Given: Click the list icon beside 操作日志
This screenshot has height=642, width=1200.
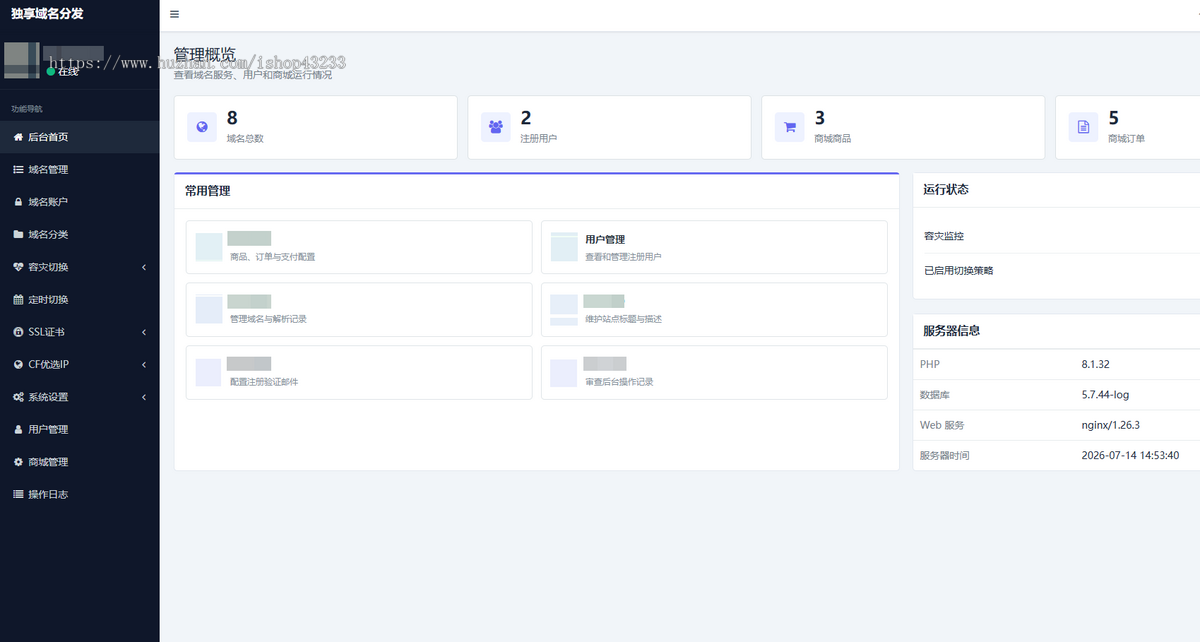Looking at the screenshot, I should 18,495.
